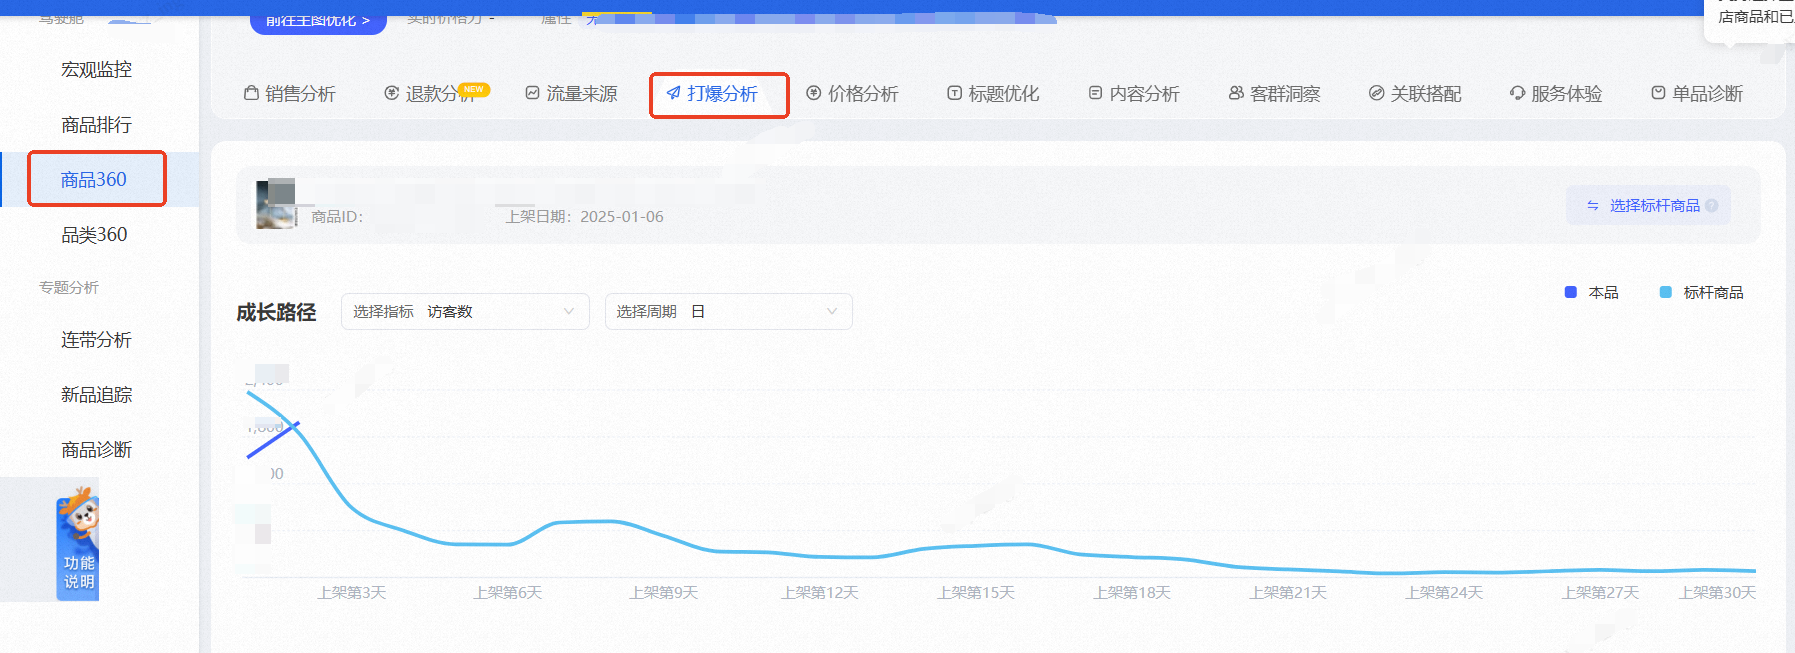Toggle 本品 legend series visibility
1795x653 pixels.
[x=1591, y=292]
